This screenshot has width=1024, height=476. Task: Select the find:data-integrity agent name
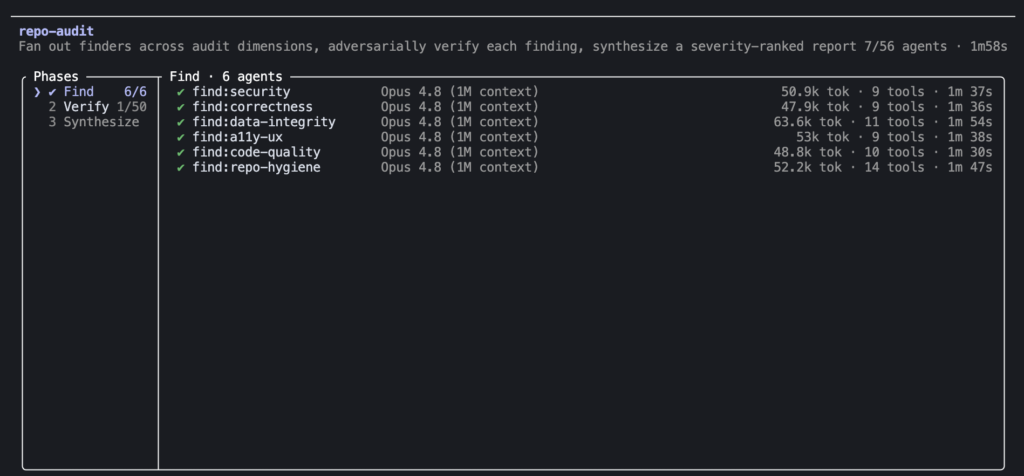(x=264, y=122)
